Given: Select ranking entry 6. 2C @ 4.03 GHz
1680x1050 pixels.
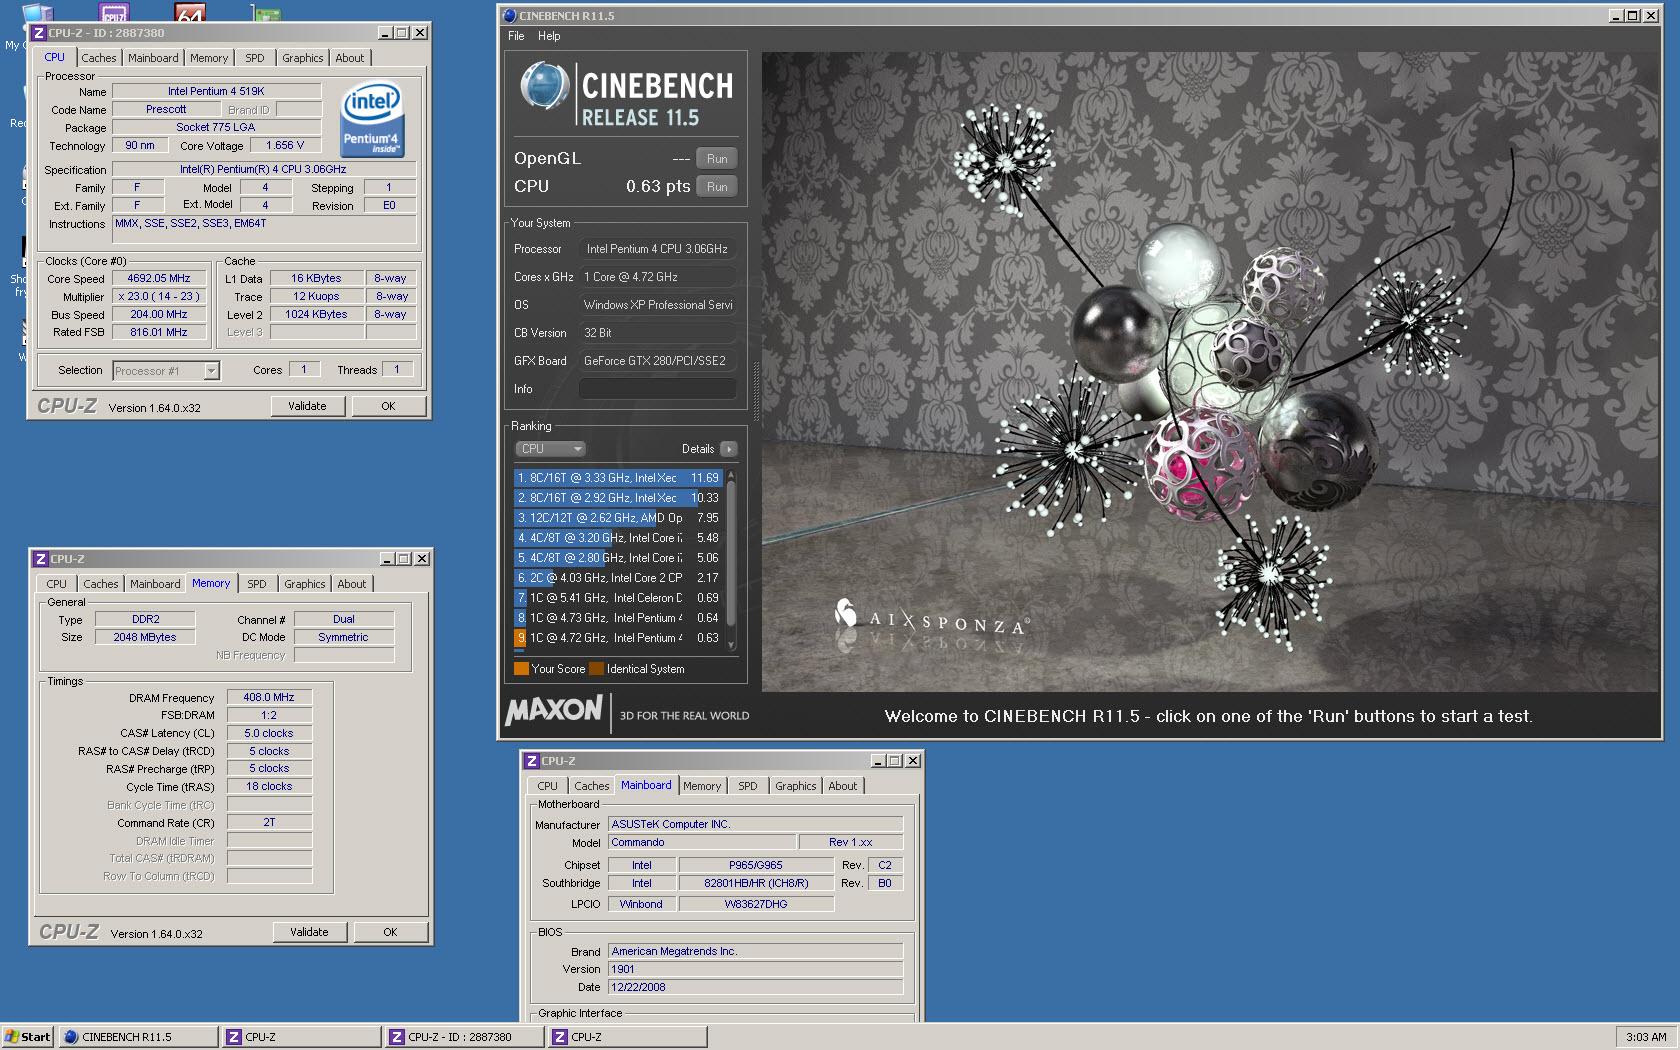Looking at the screenshot, I should 619,578.
